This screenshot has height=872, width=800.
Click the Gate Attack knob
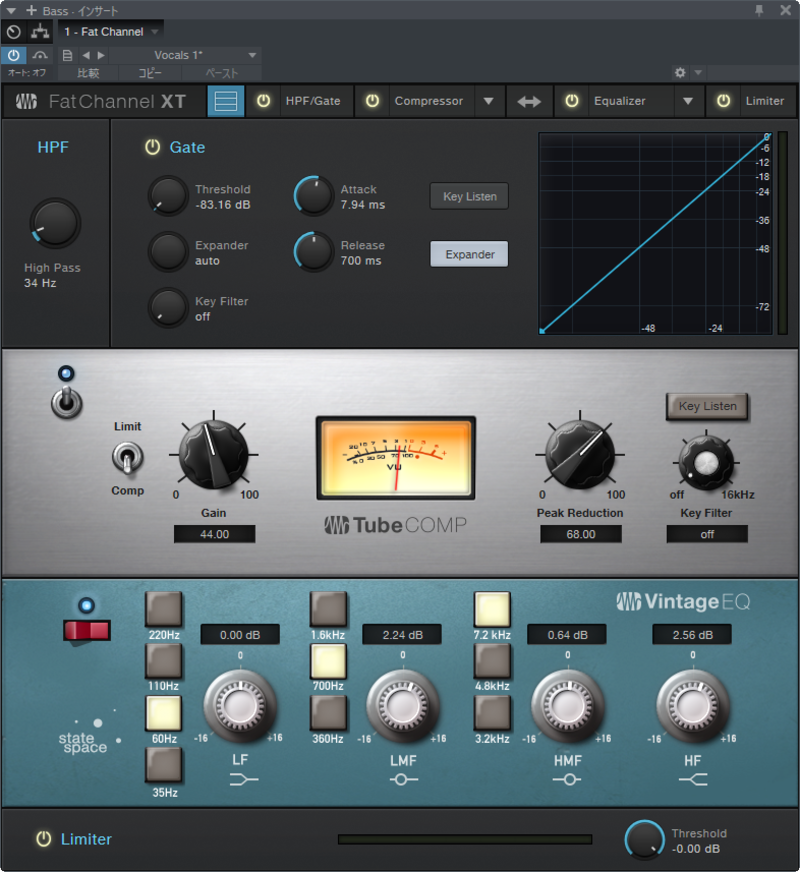314,196
